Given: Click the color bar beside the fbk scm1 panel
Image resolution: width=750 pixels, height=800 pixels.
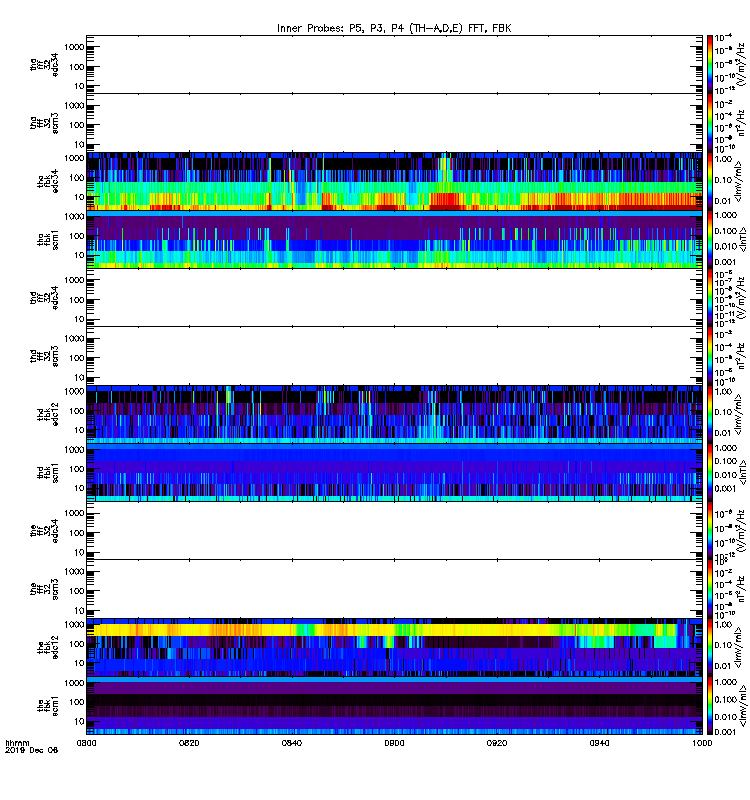Looking at the screenshot, I should coord(709,706).
